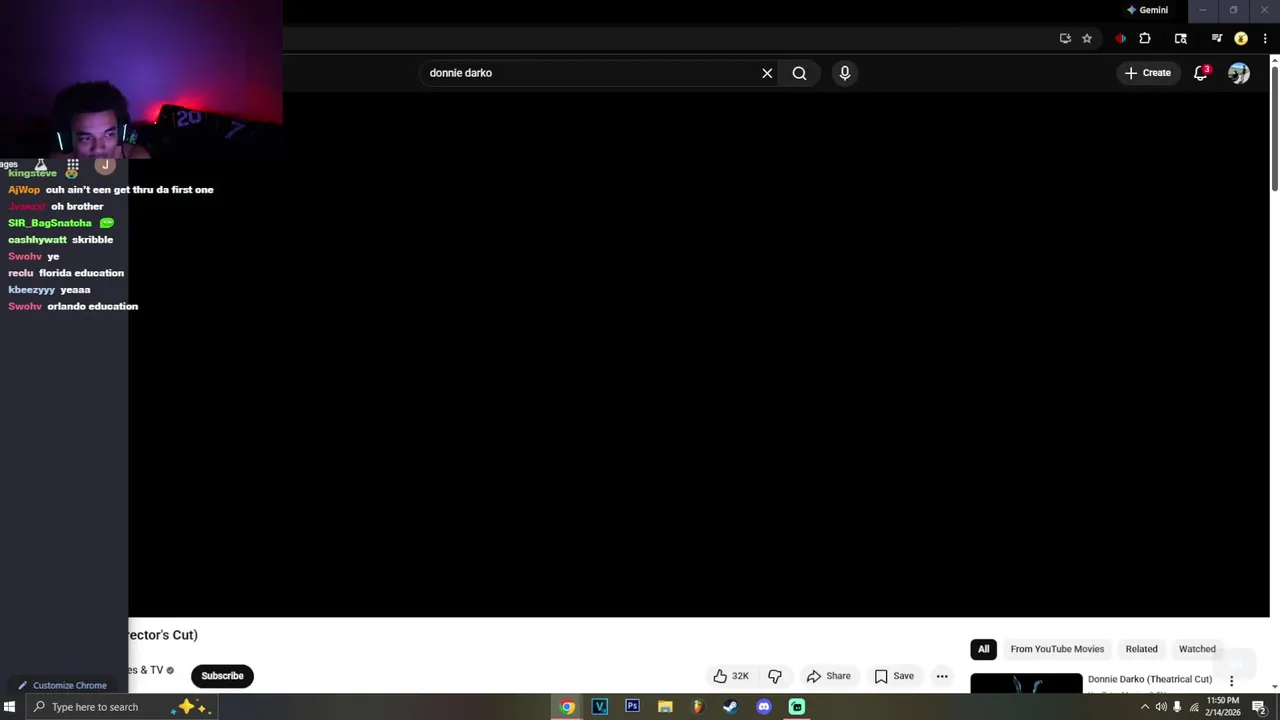Open options menu for Theatrical Cut video
The image size is (1280, 720).
coord(1232,681)
